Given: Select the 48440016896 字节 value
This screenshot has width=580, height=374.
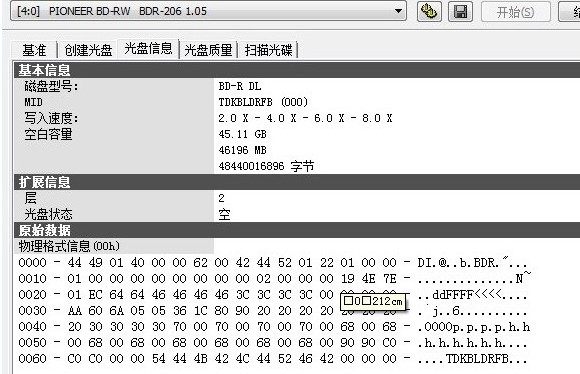Looking at the screenshot, I should (266, 166).
